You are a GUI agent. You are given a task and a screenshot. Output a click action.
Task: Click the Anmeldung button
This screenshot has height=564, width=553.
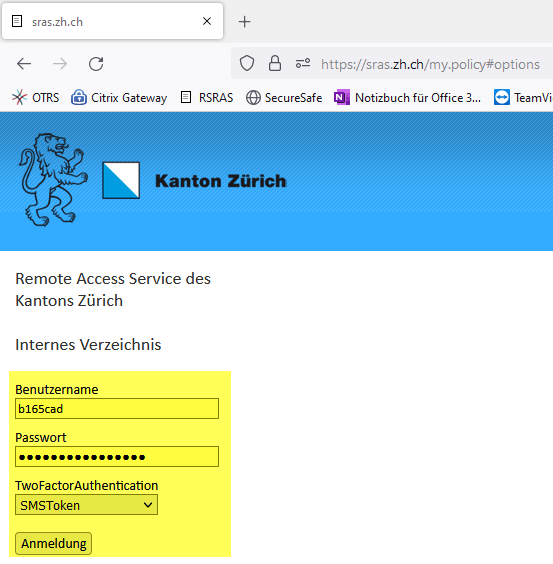coord(54,543)
